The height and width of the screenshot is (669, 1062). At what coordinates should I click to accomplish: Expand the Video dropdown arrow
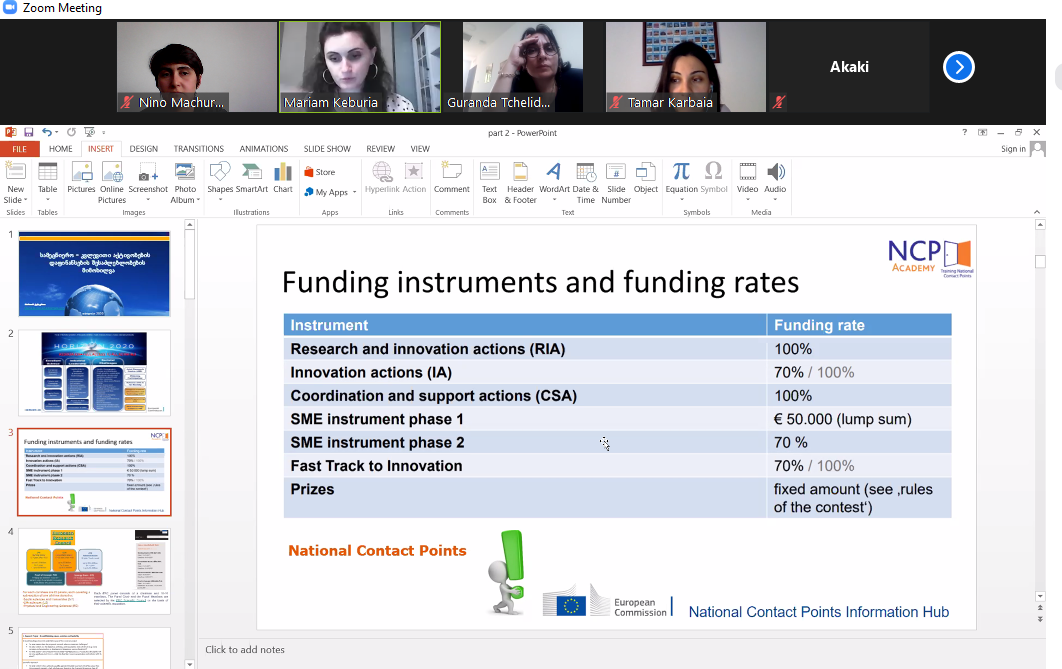point(747,200)
